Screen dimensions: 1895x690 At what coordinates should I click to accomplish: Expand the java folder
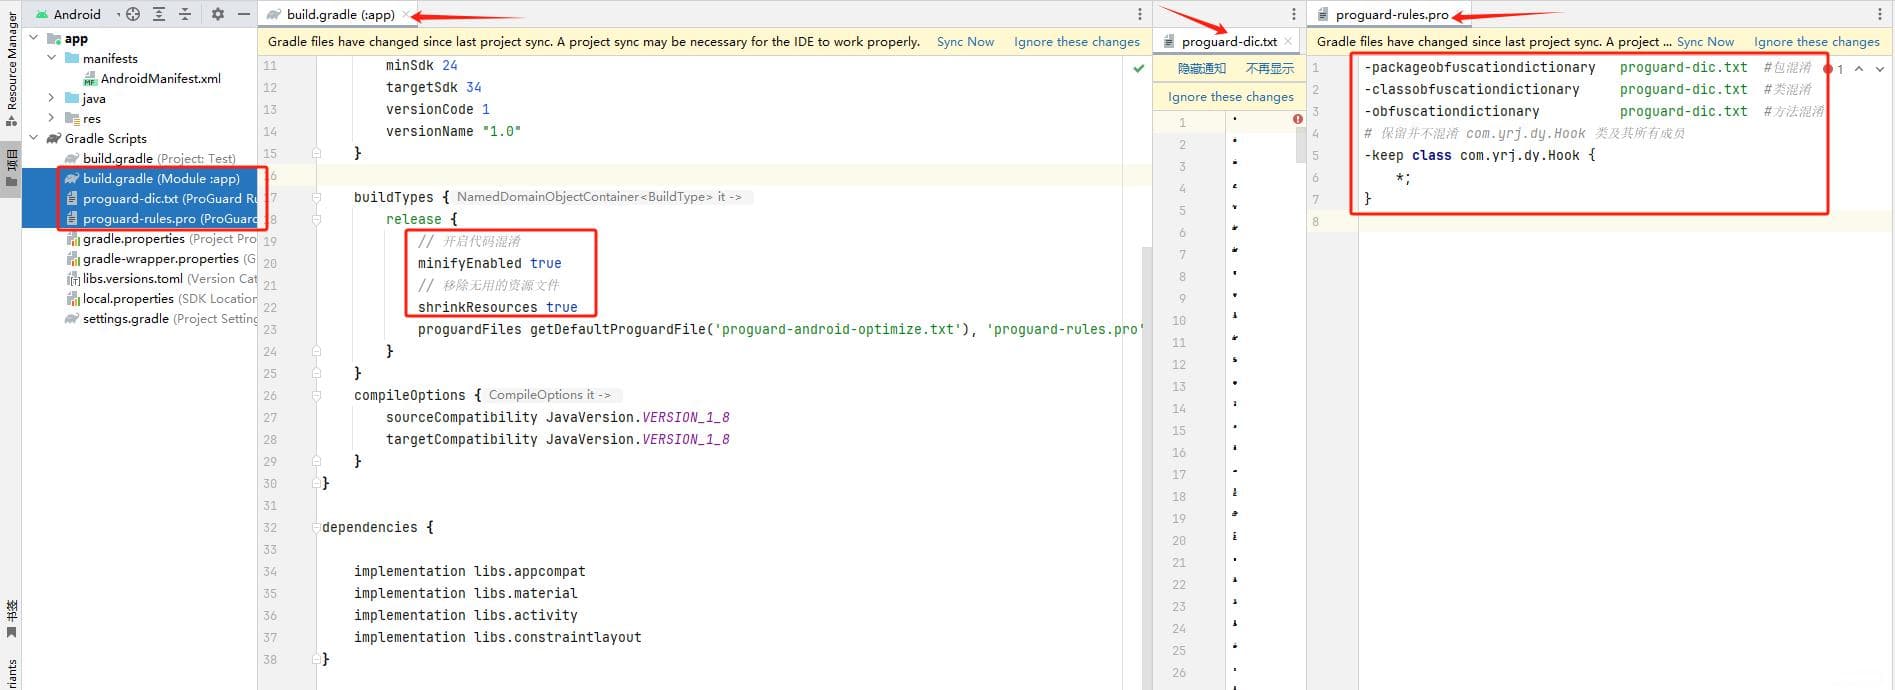click(x=52, y=98)
